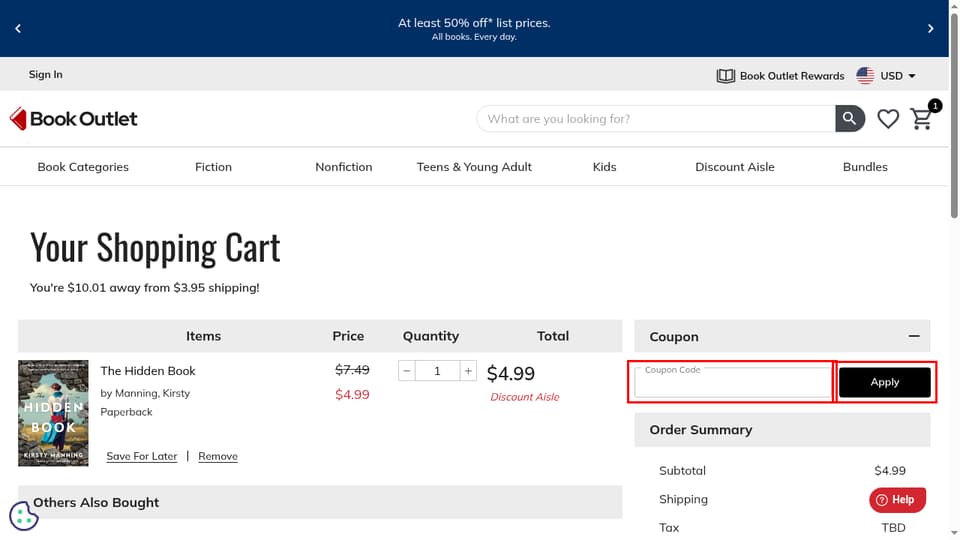Screen dimensions: 960x540
Task: Open the Sign In link
Action: coord(45,74)
